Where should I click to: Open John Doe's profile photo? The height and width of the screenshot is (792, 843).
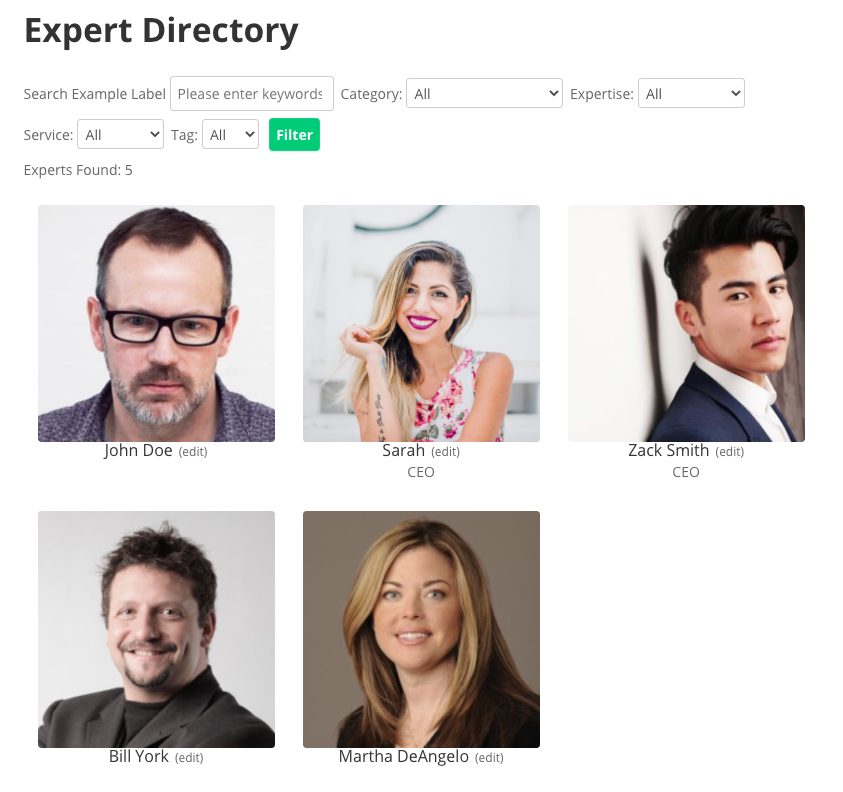[x=156, y=323]
